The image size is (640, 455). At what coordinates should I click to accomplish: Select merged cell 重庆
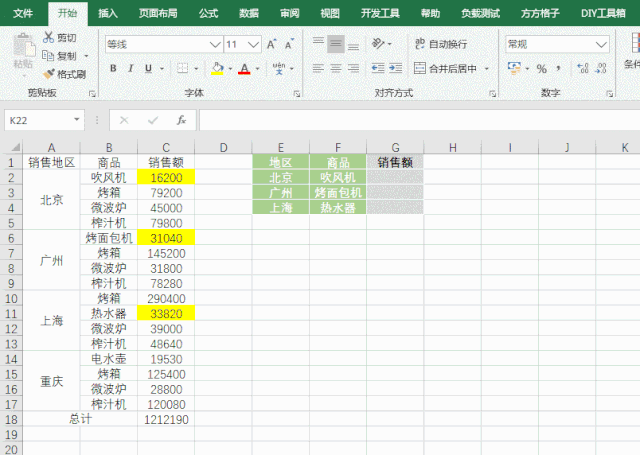coord(51,381)
